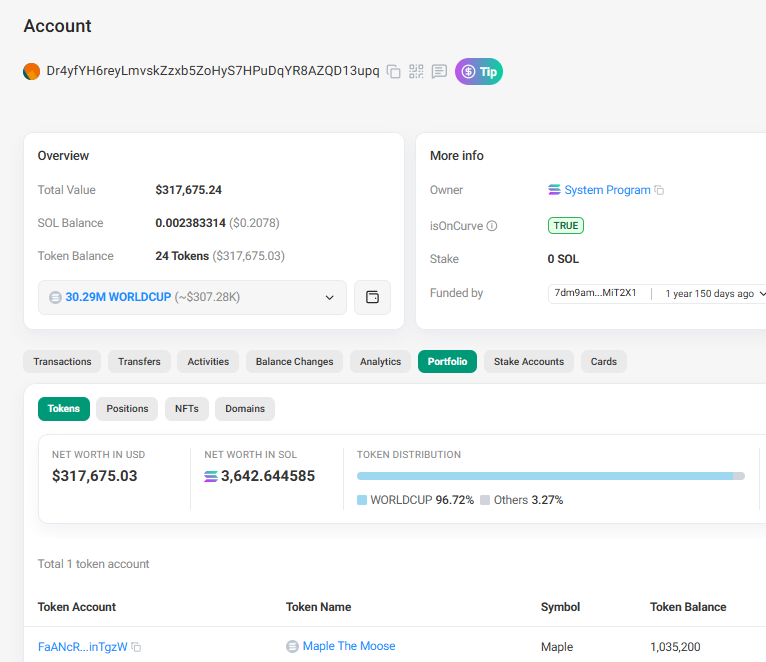The width and height of the screenshot is (766, 662).
Task: Click the account avatar icon
Action: pyautogui.click(x=31, y=71)
